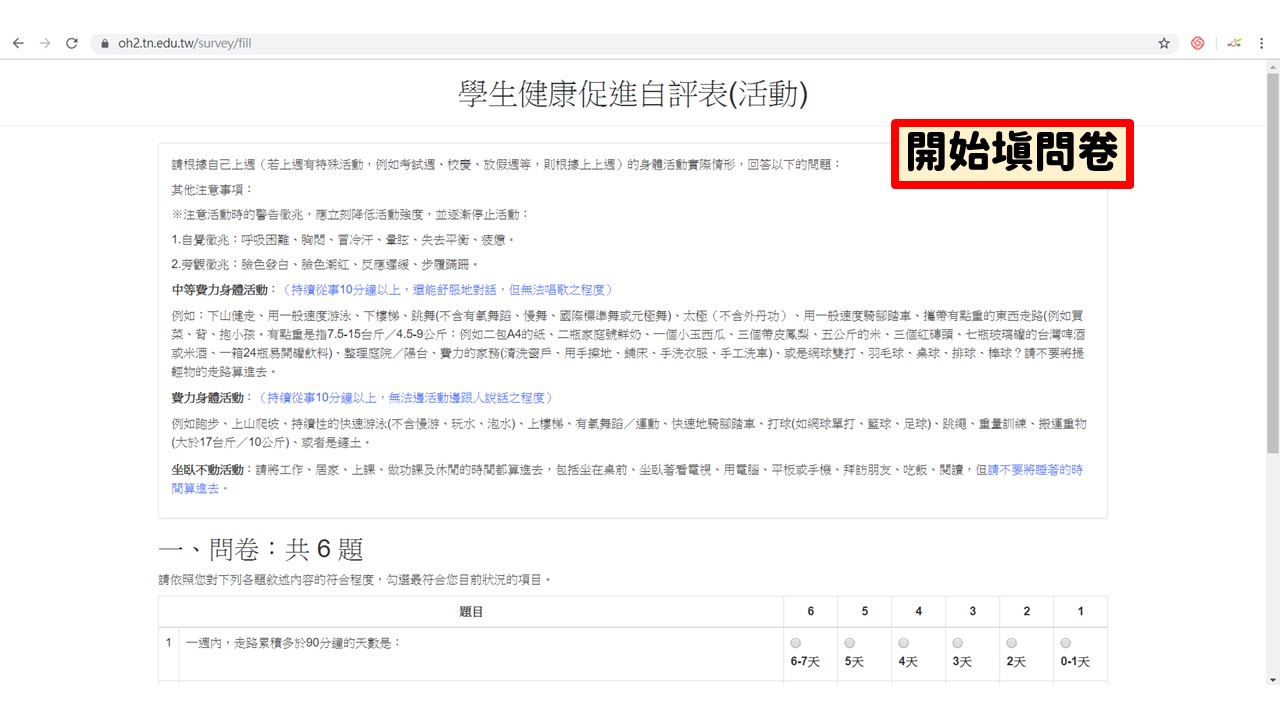Click the address bar showing oh2.tn.edu.tw/survey/fill
Screen dimensions: 1280x720
point(635,43)
